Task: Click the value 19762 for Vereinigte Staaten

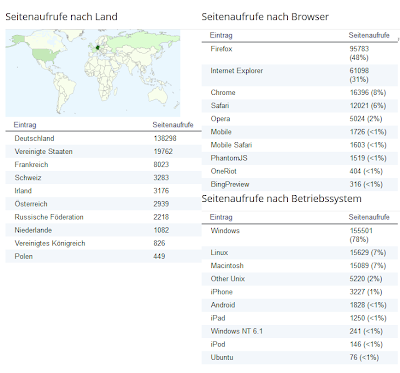Action: (163, 151)
